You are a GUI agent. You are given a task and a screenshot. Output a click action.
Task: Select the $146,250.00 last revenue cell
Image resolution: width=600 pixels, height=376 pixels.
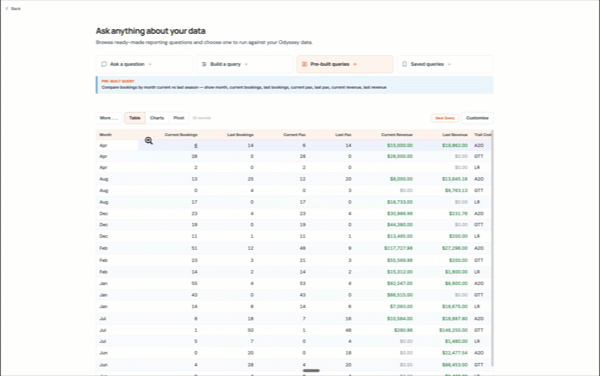coord(453,330)
